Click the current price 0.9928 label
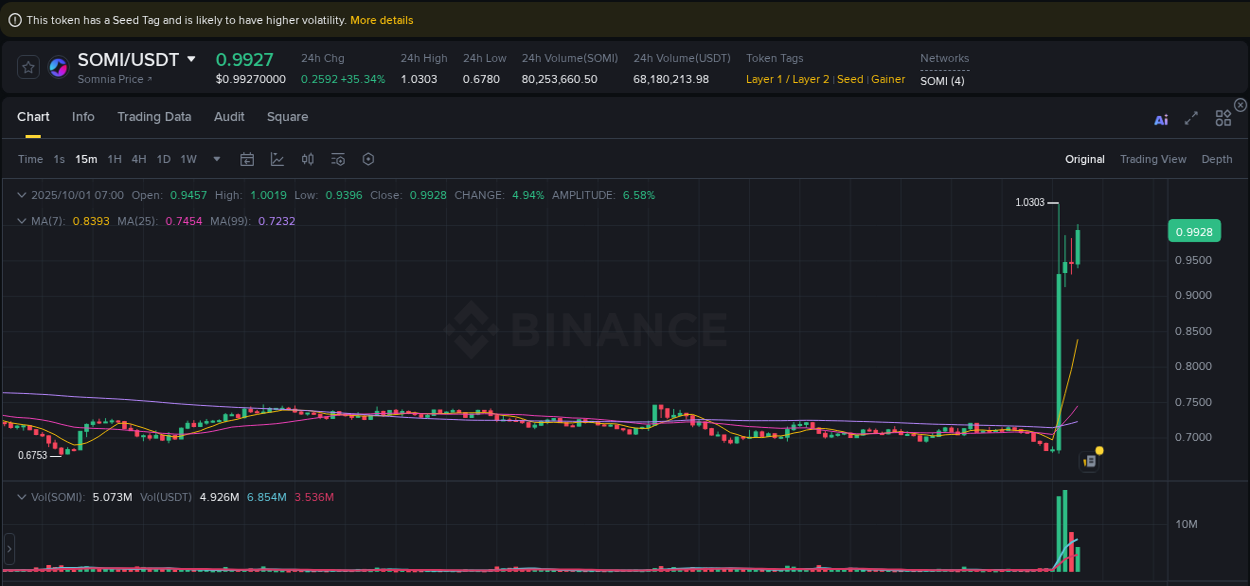The height and width of the screenshot is (586, 1250). click(1194, 231)
